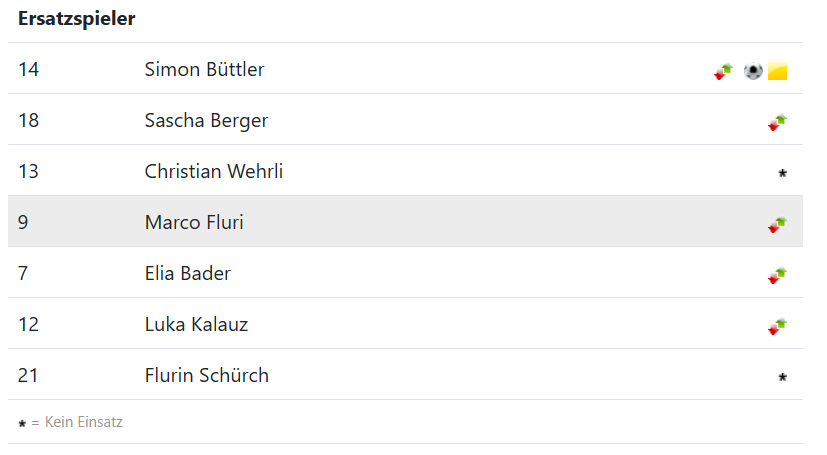Click Elia Bader's substitution icon

(x=777, y=275)
